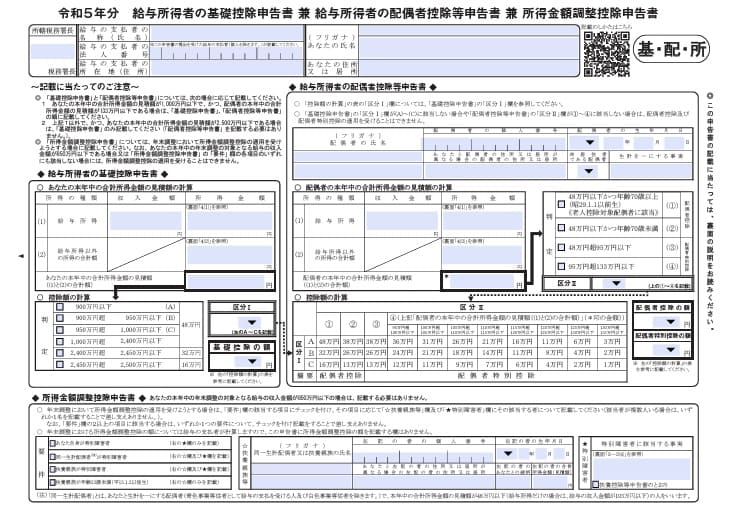Screen dimensions: 734x514
Task: Click the 給与の支払者の名称 input field
Action: (x=227, y=34)
